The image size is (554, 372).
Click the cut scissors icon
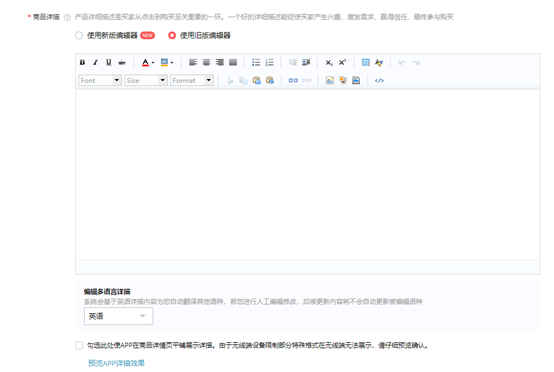pyautogui.click(x=230, y=81)
